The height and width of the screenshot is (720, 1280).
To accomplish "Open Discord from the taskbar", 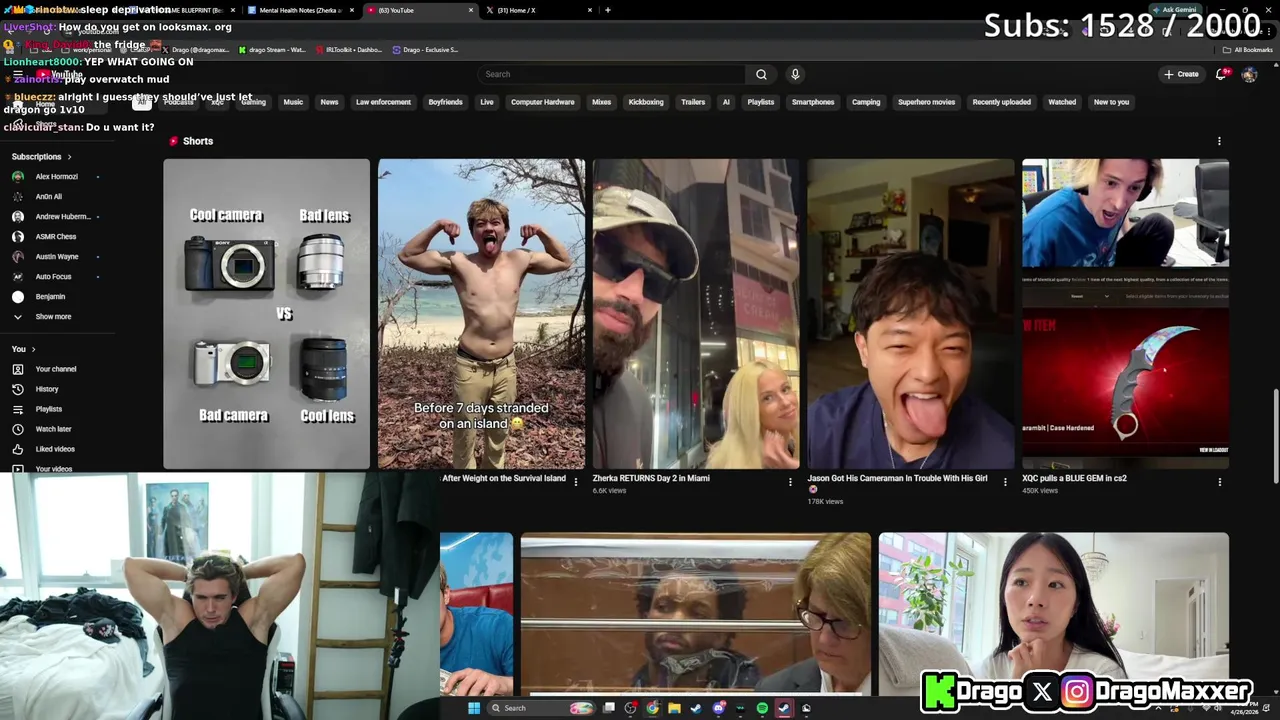I will tap(718, 708).
